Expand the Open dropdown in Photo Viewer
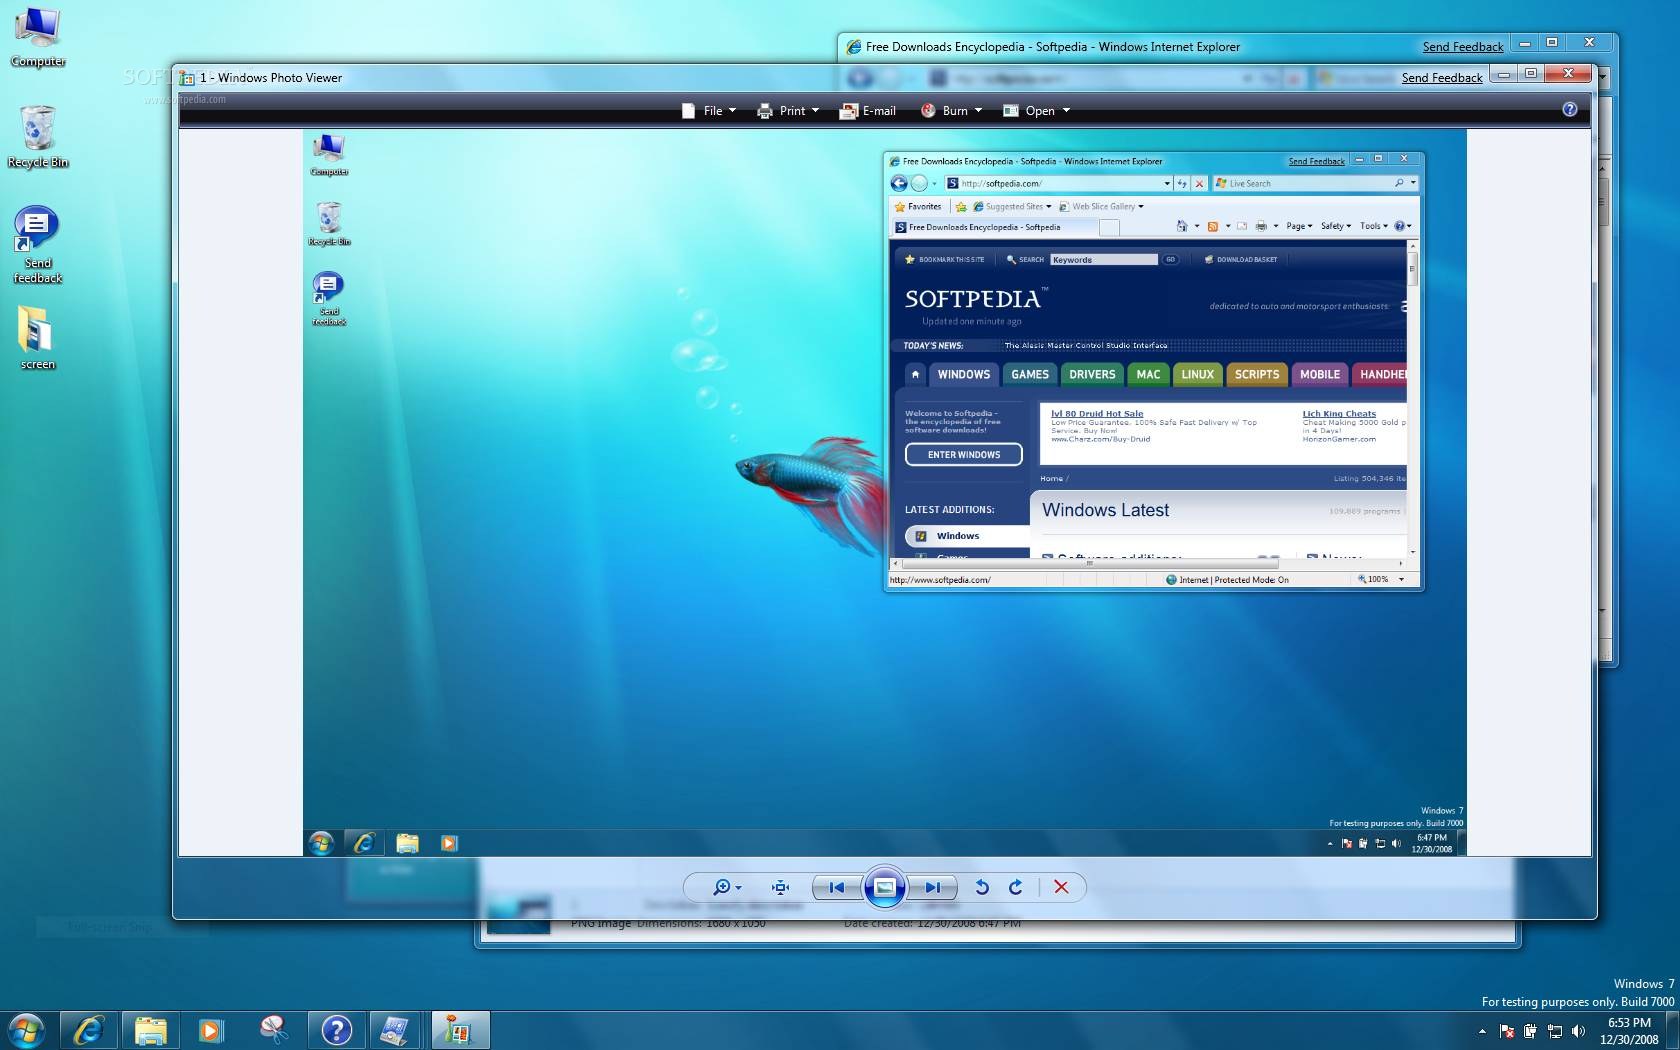Image resolution: width=1680 pixels, height=1050 pixels. pos(1037,111)
